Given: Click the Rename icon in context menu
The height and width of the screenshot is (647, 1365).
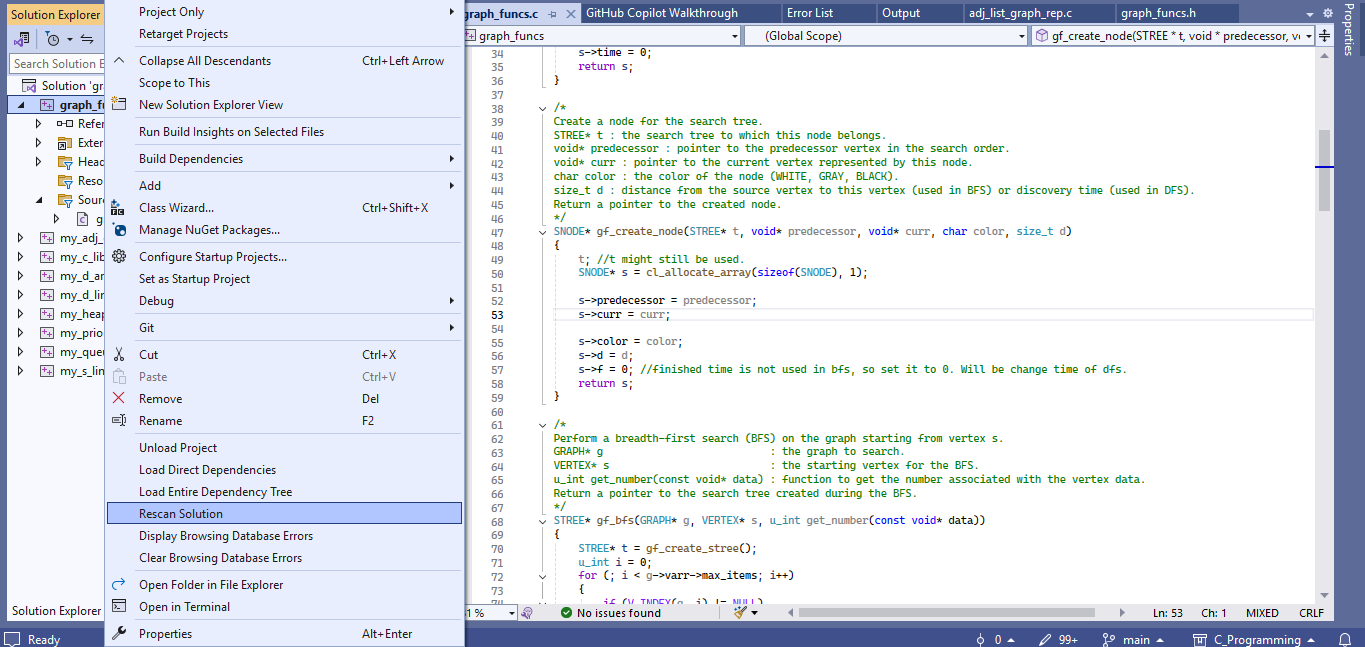Looking at the screenshot, I should [119, 421].
